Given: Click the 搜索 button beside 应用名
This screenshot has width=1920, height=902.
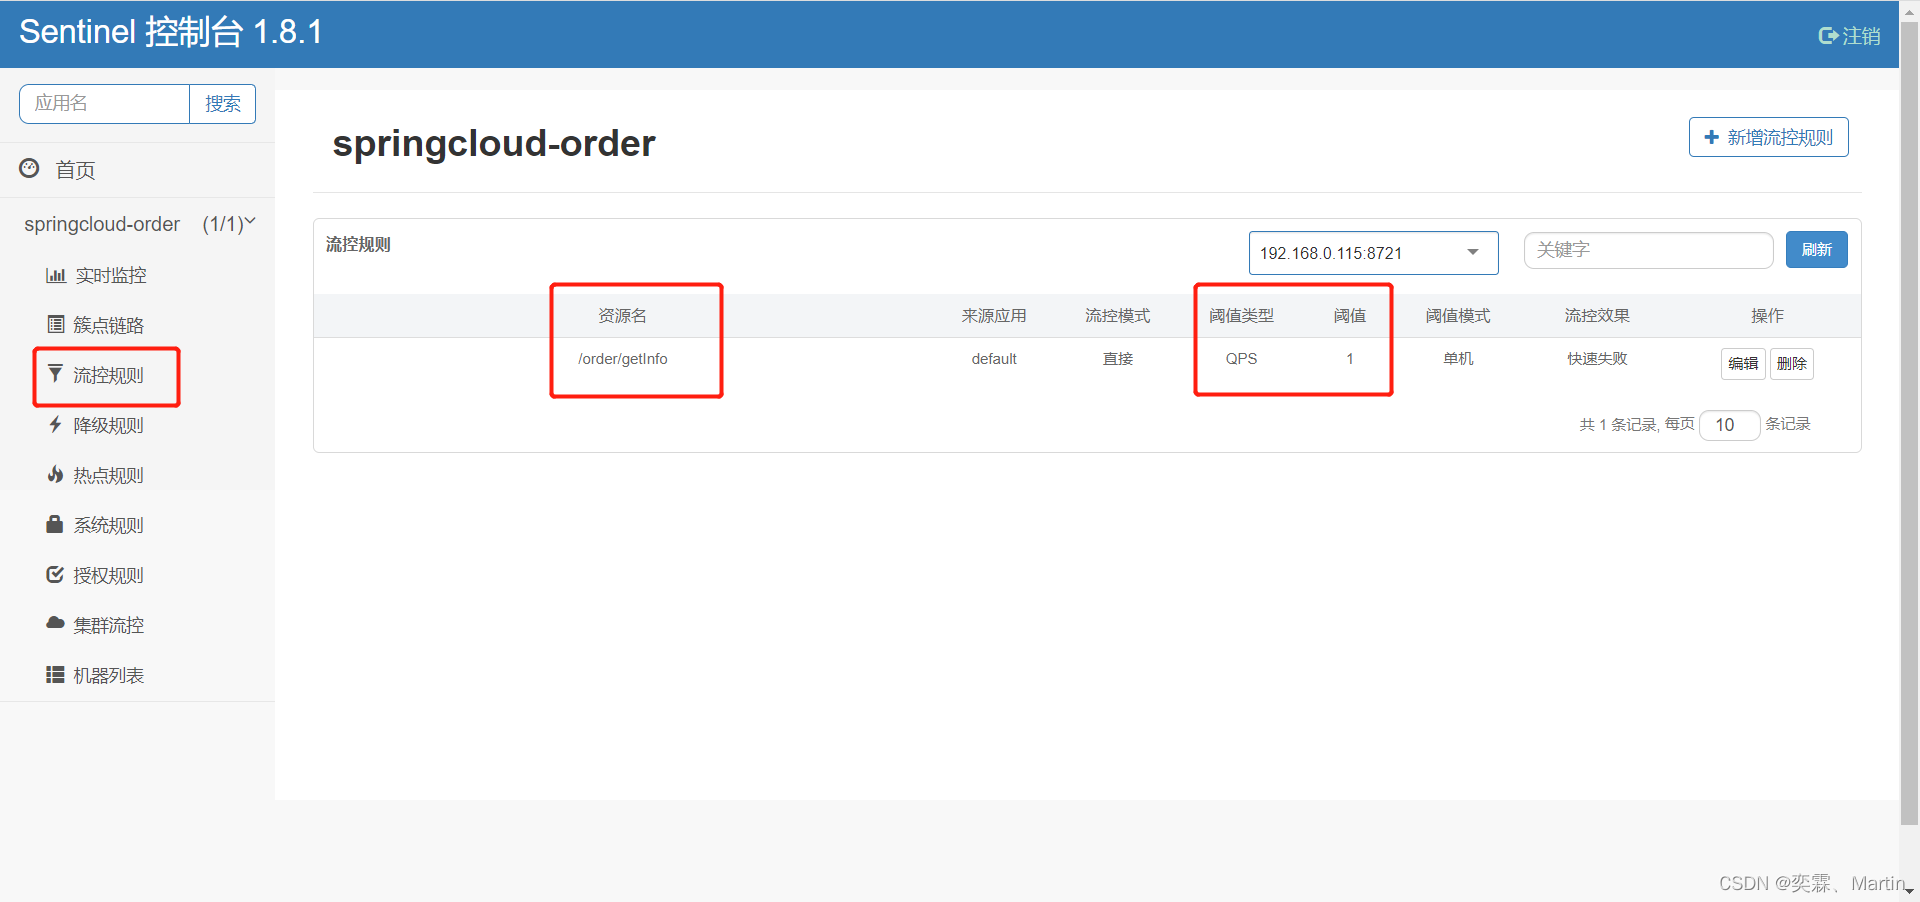Looking at the screenshot, I should (222, 104).
